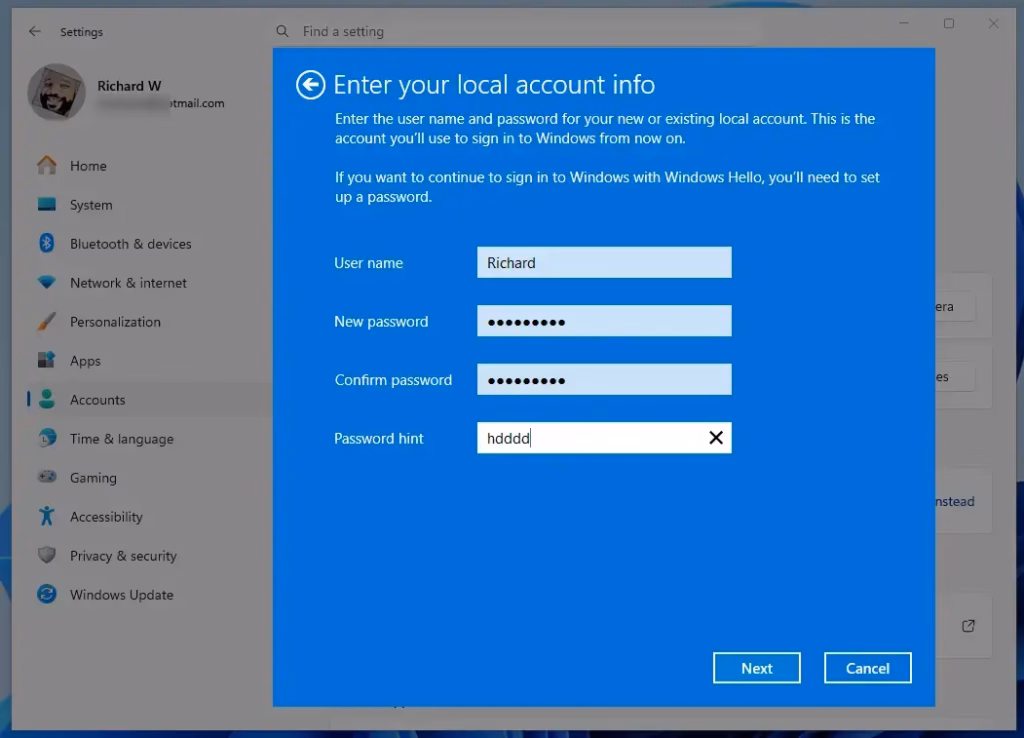Click the Apps icon in sidebar

46,361
